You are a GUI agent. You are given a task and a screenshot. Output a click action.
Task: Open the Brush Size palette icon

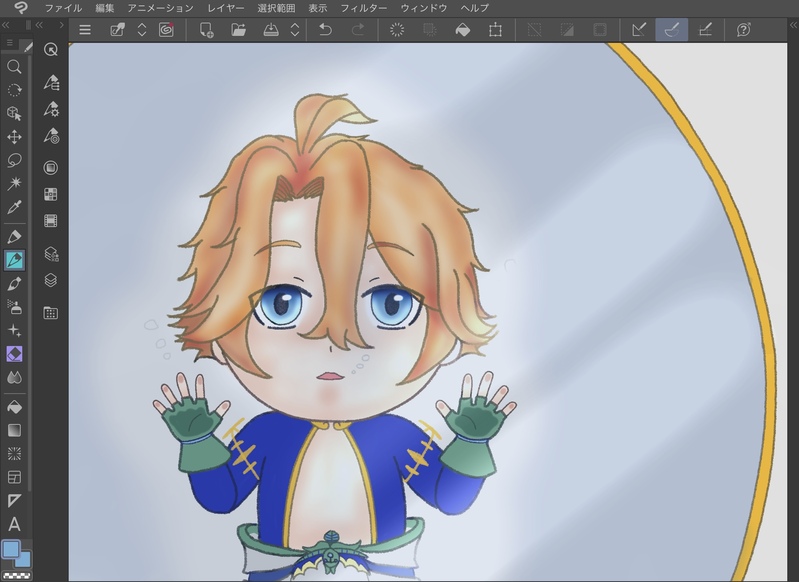51,137
